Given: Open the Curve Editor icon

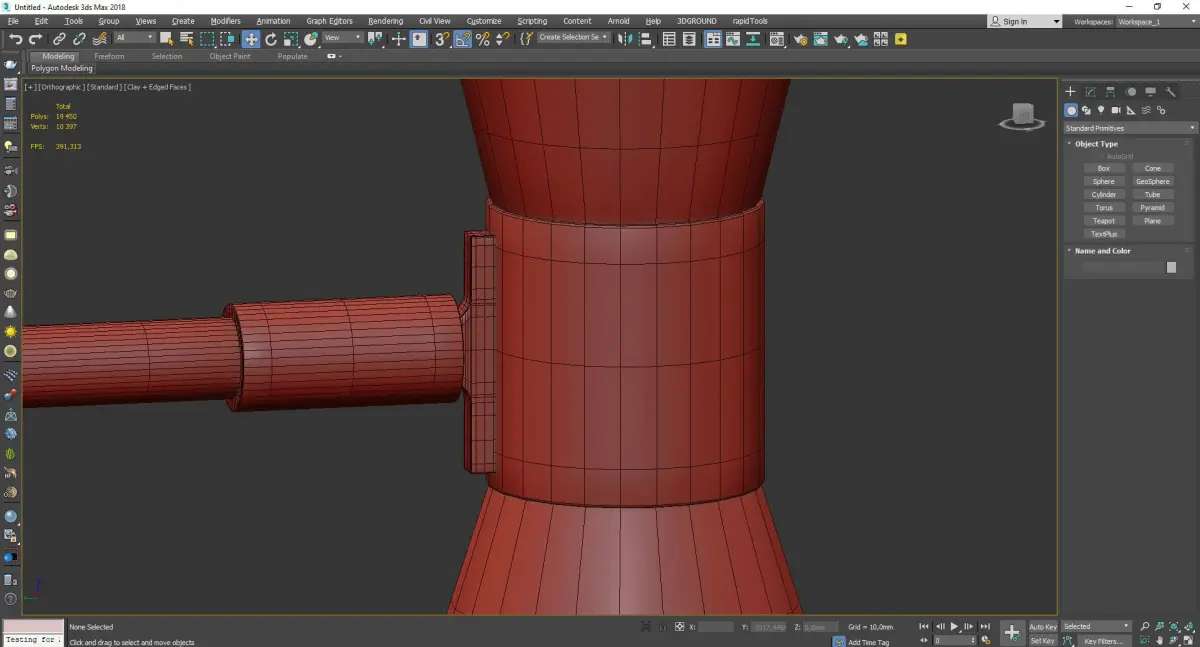Looking at the screenshot, I should (x=733, y=39).
